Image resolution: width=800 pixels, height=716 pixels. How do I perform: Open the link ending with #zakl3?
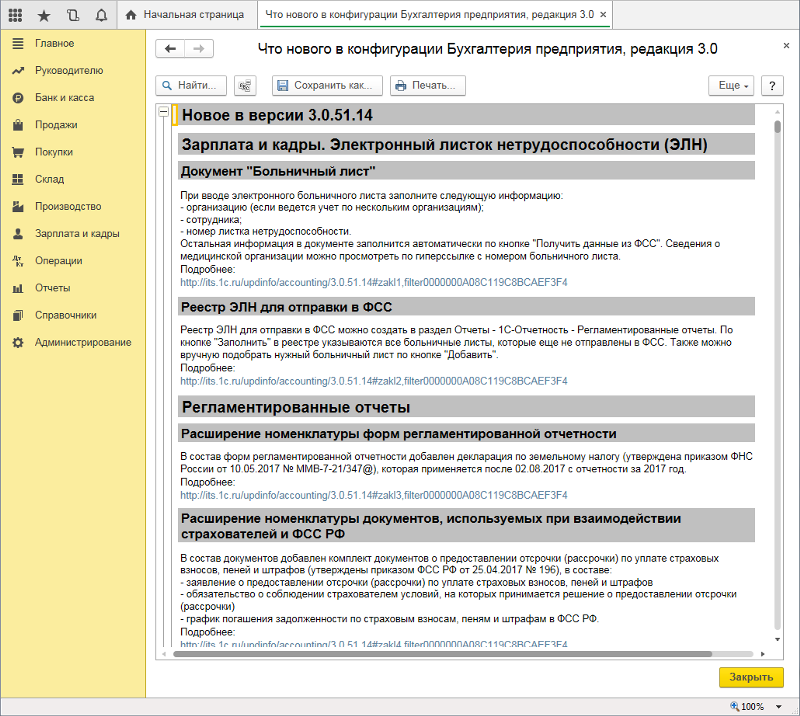[373, 495]
